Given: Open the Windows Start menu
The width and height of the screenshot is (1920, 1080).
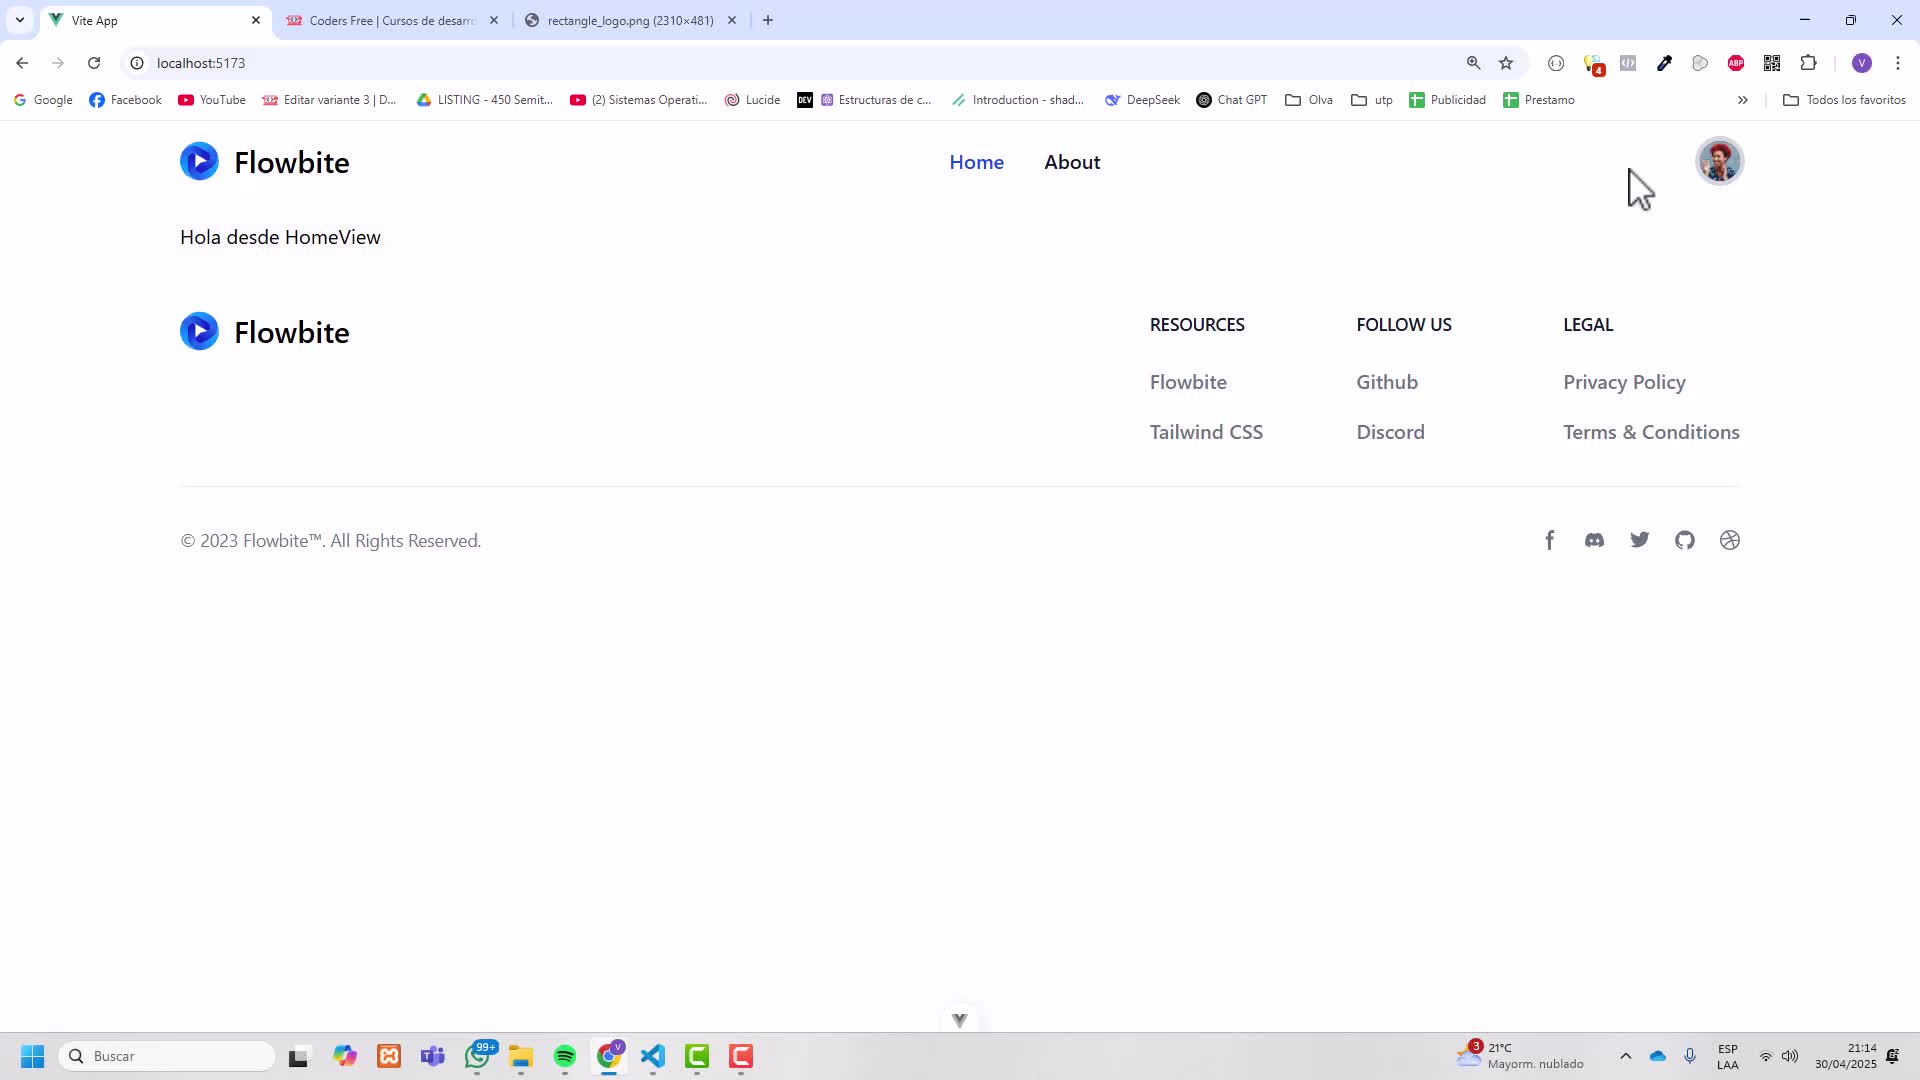Looking at the screenshot, I should tap(32, 1056).
